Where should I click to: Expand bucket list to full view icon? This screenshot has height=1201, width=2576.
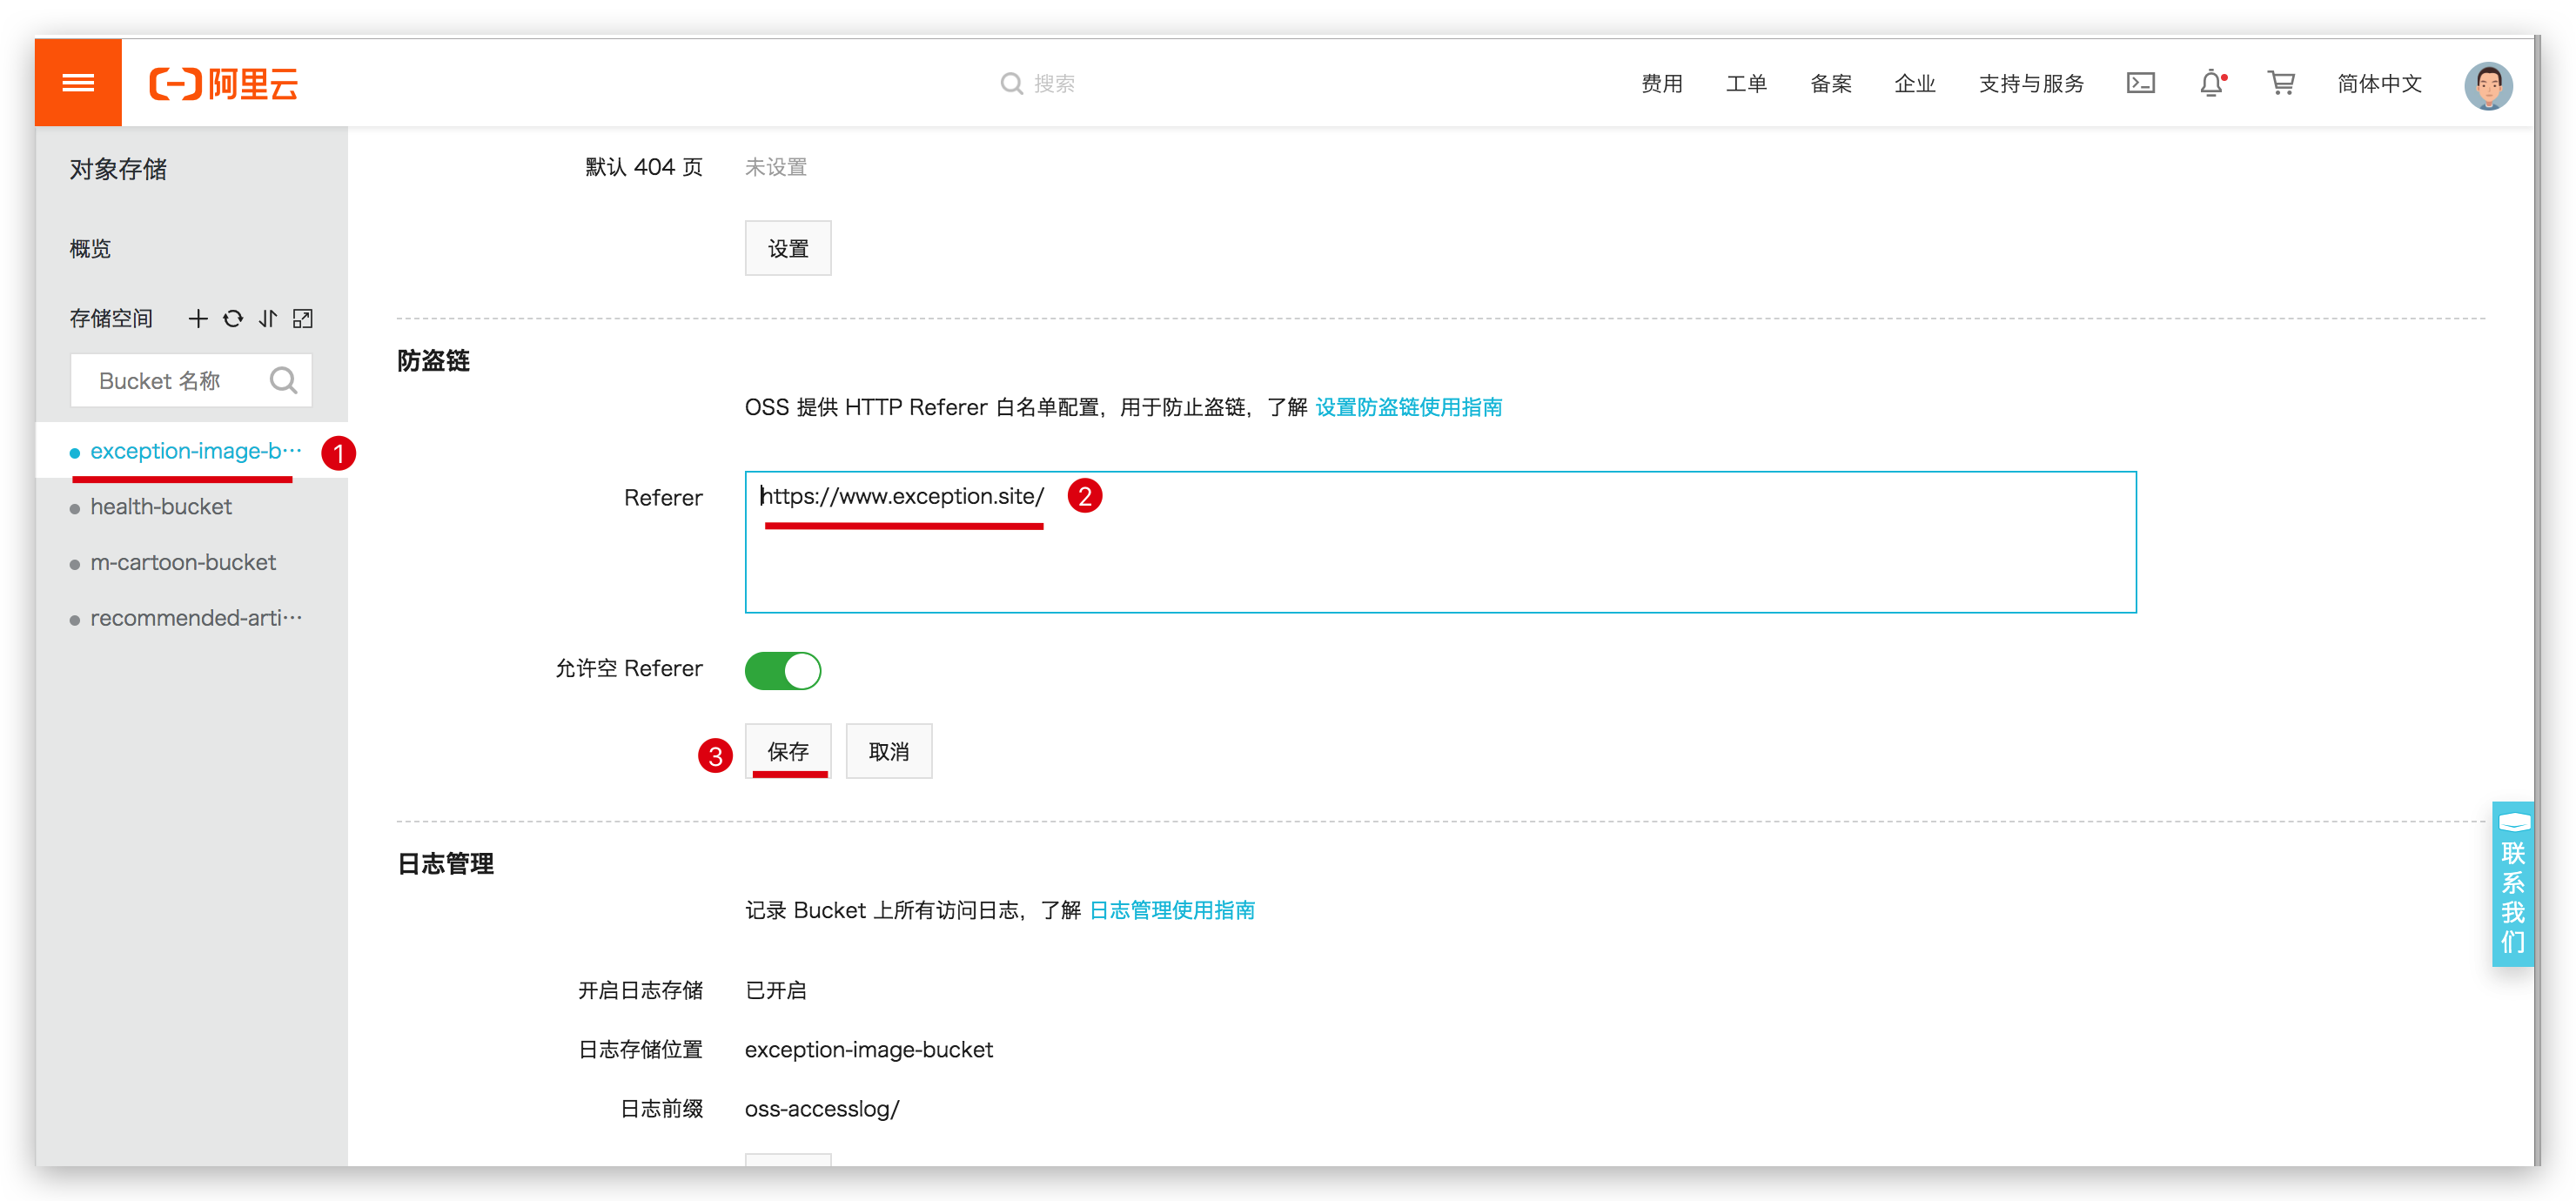pyautogui.click(x=303, y=319)
